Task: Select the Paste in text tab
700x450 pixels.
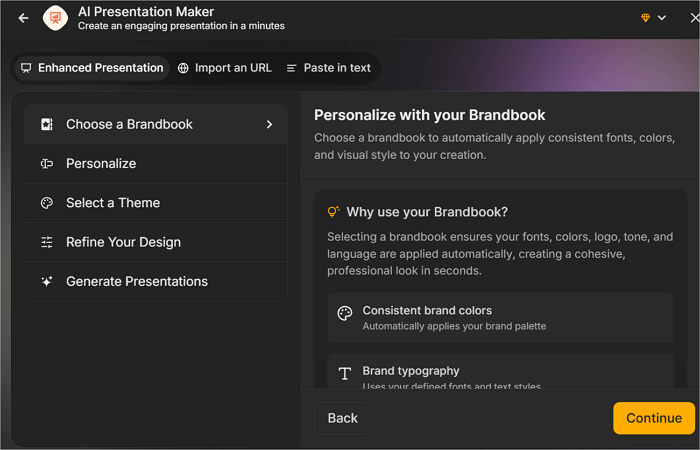Action: point(328,68)
